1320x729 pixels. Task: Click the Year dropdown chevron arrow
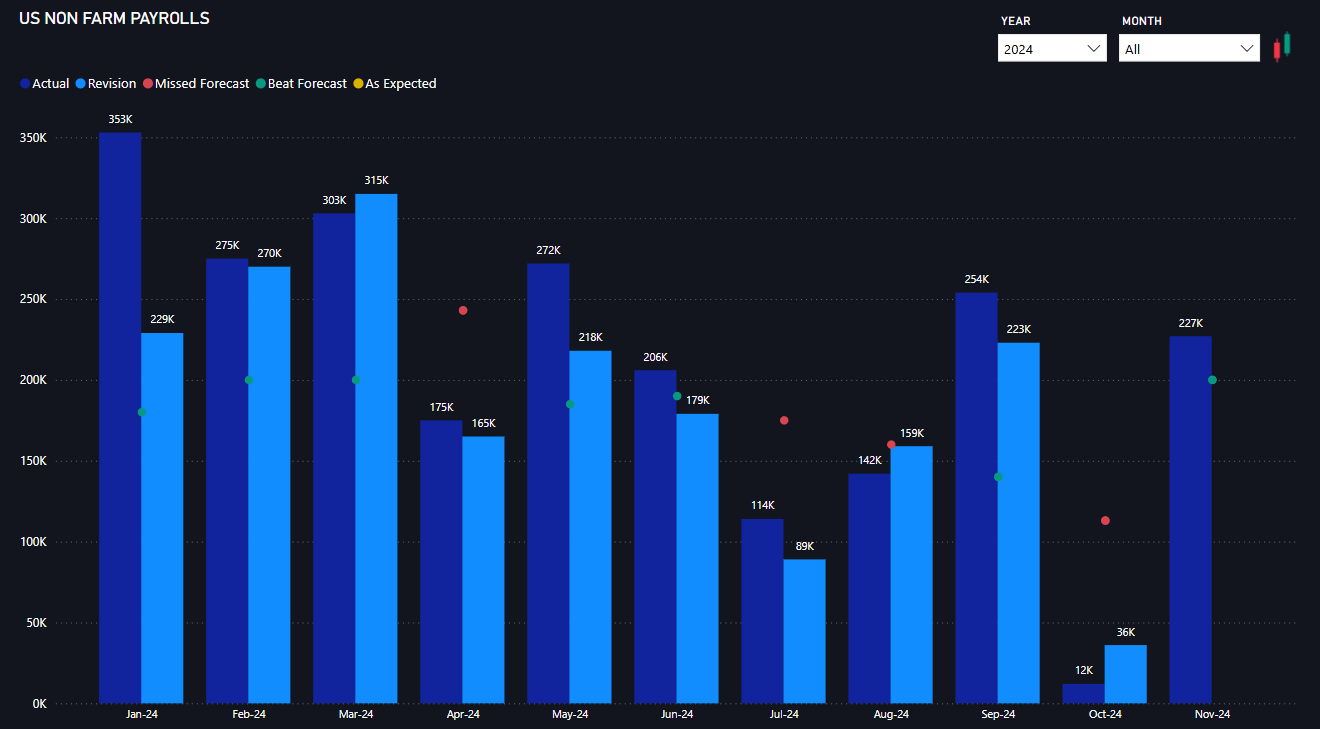point(1093,49)
